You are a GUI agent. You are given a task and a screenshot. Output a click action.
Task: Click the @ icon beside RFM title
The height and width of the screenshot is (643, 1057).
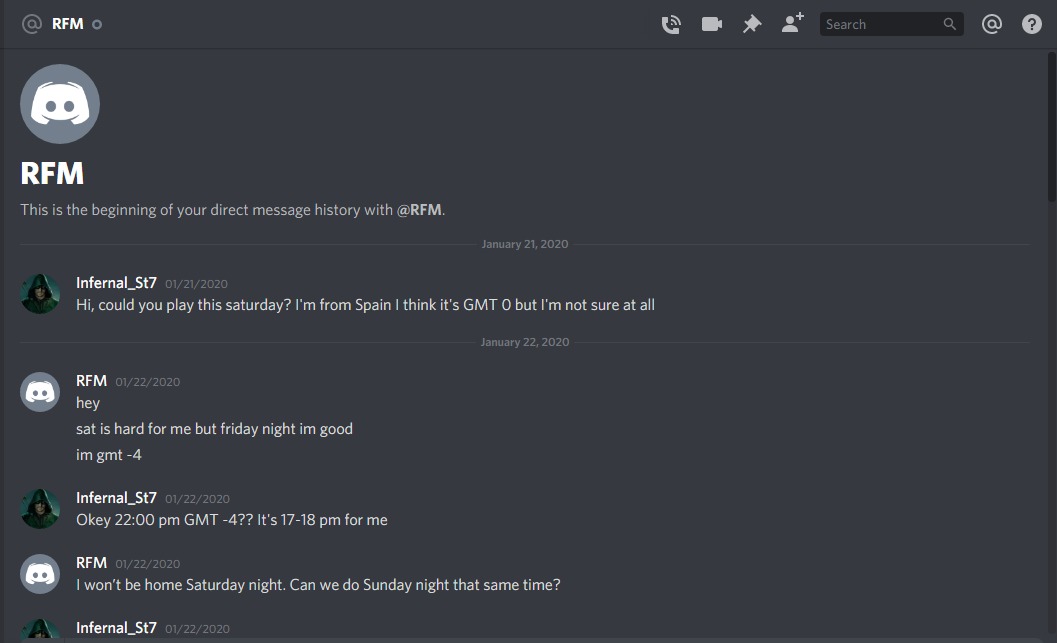(32, 24)
